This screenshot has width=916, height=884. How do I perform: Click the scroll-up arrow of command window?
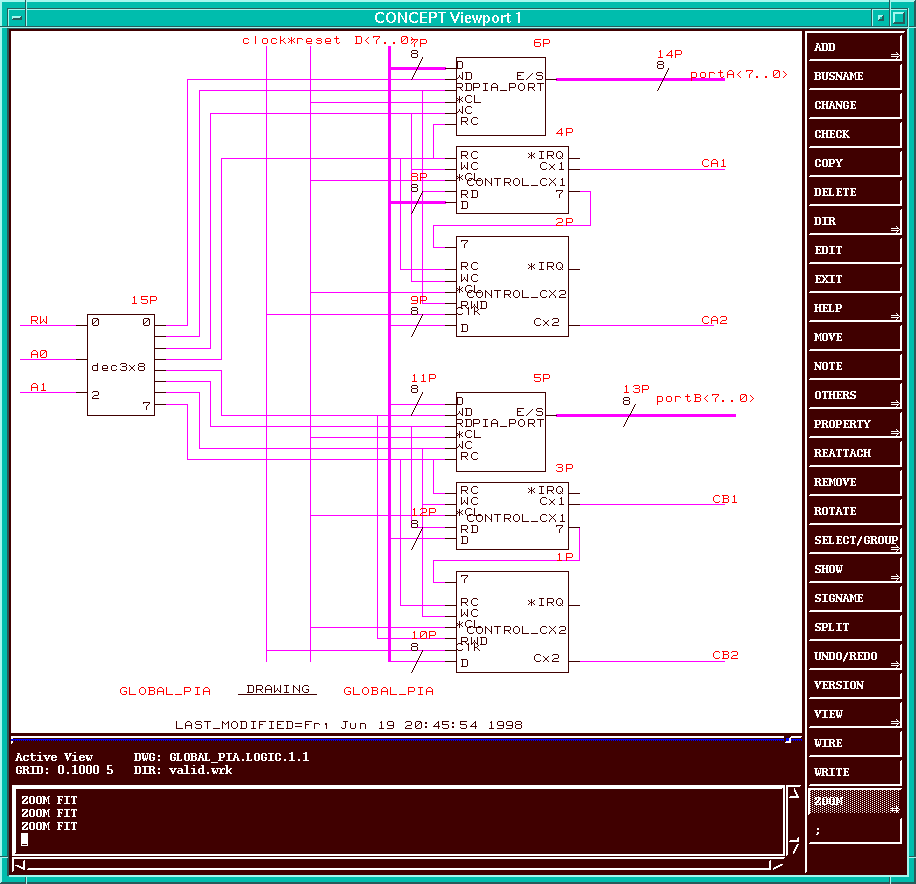[x=794, y=794]
